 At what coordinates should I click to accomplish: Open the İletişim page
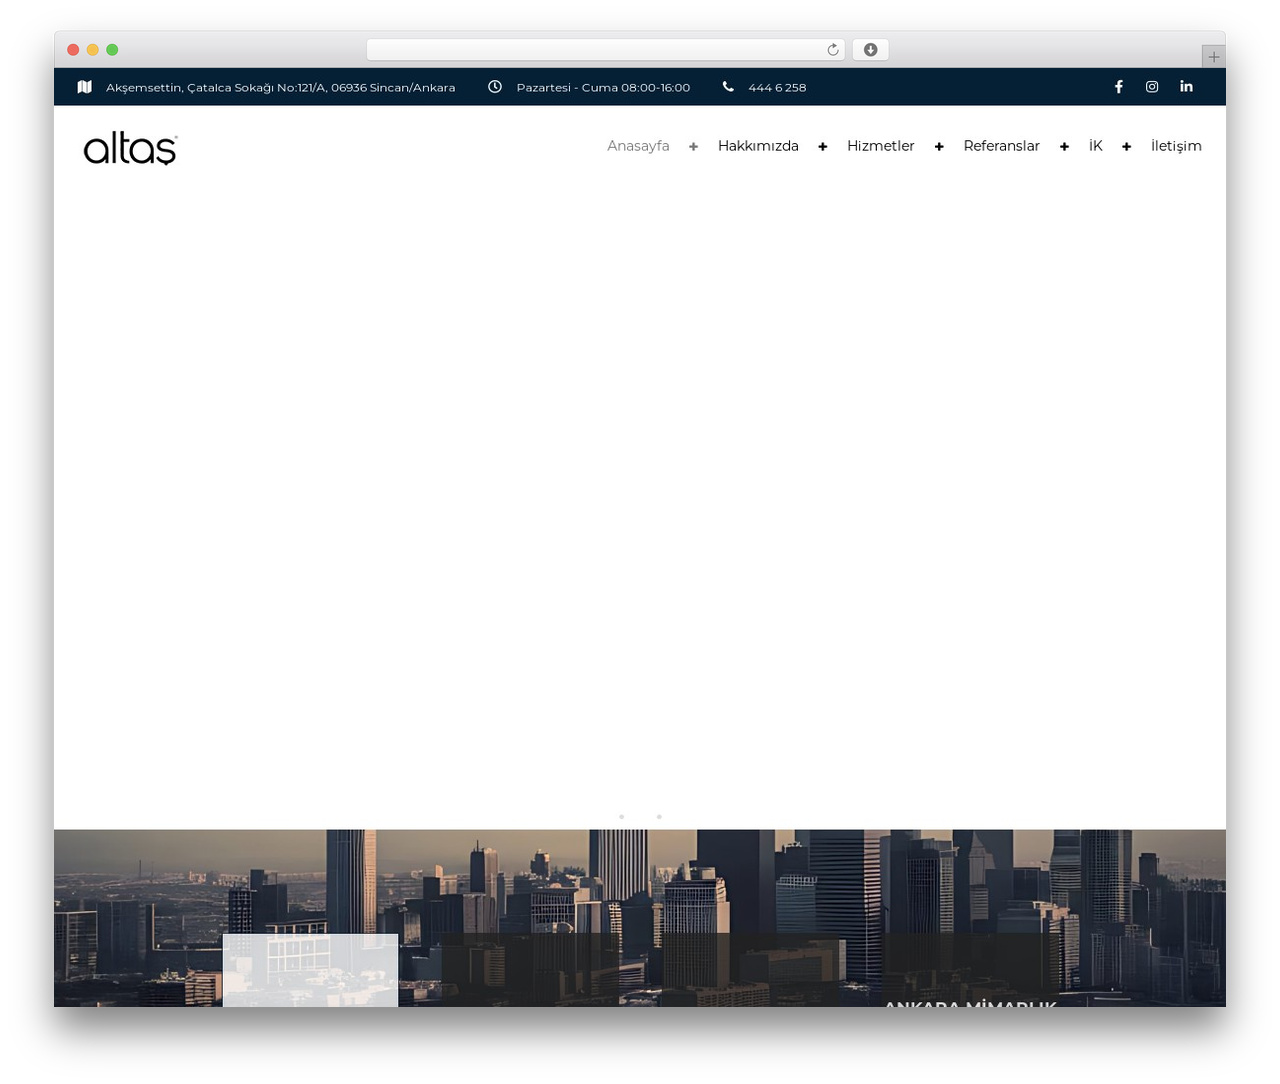pos(1176,146)
